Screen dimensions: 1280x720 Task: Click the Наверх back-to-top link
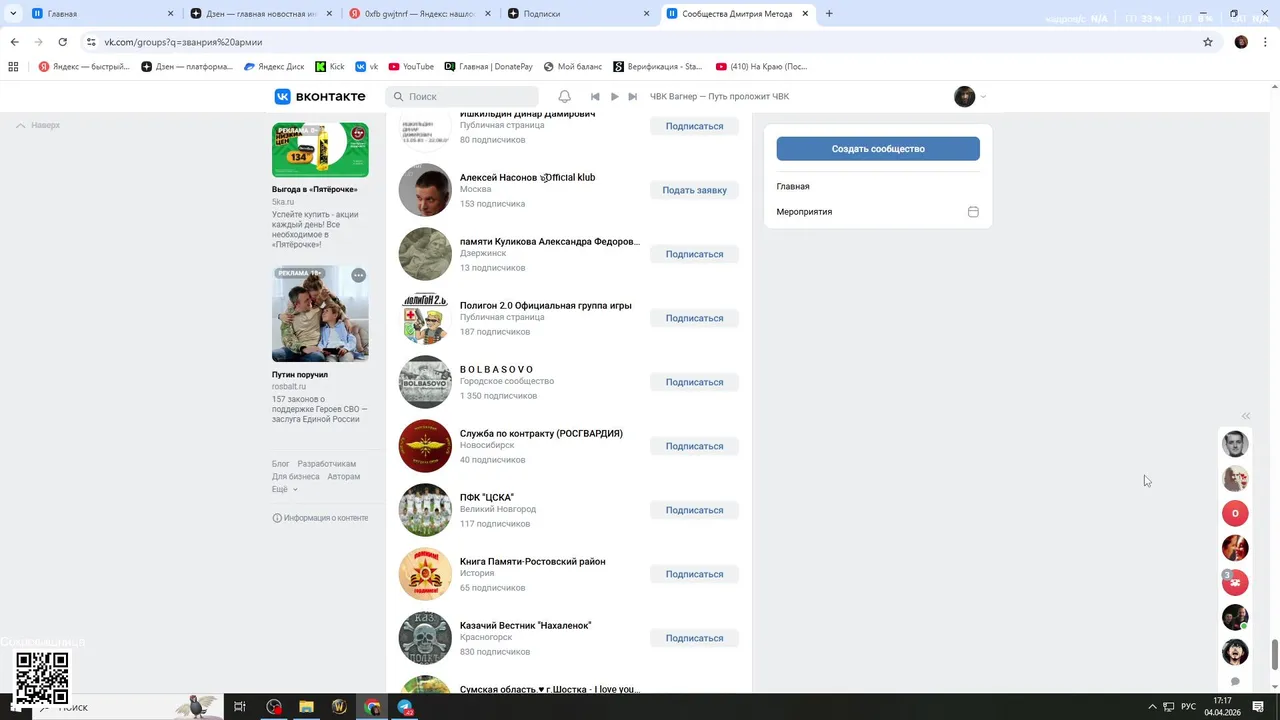(38, 125)
